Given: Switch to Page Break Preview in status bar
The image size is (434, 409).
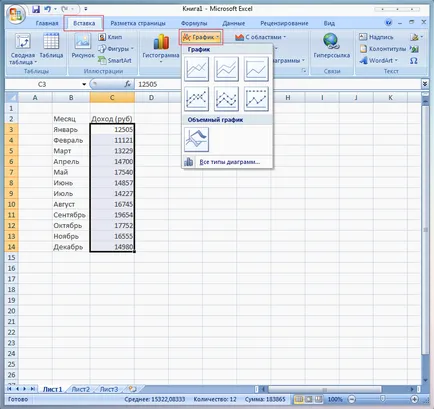Looking at the screenshot, I should (x=319, y=399).
